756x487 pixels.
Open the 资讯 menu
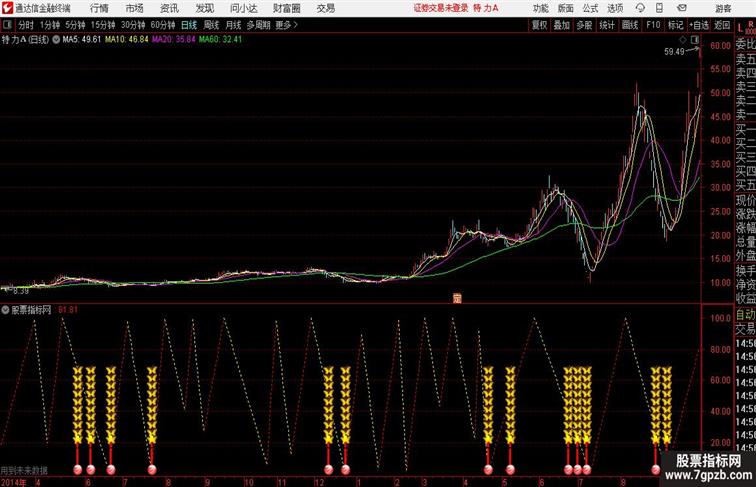pyautogui.click(x=169, y=8)
